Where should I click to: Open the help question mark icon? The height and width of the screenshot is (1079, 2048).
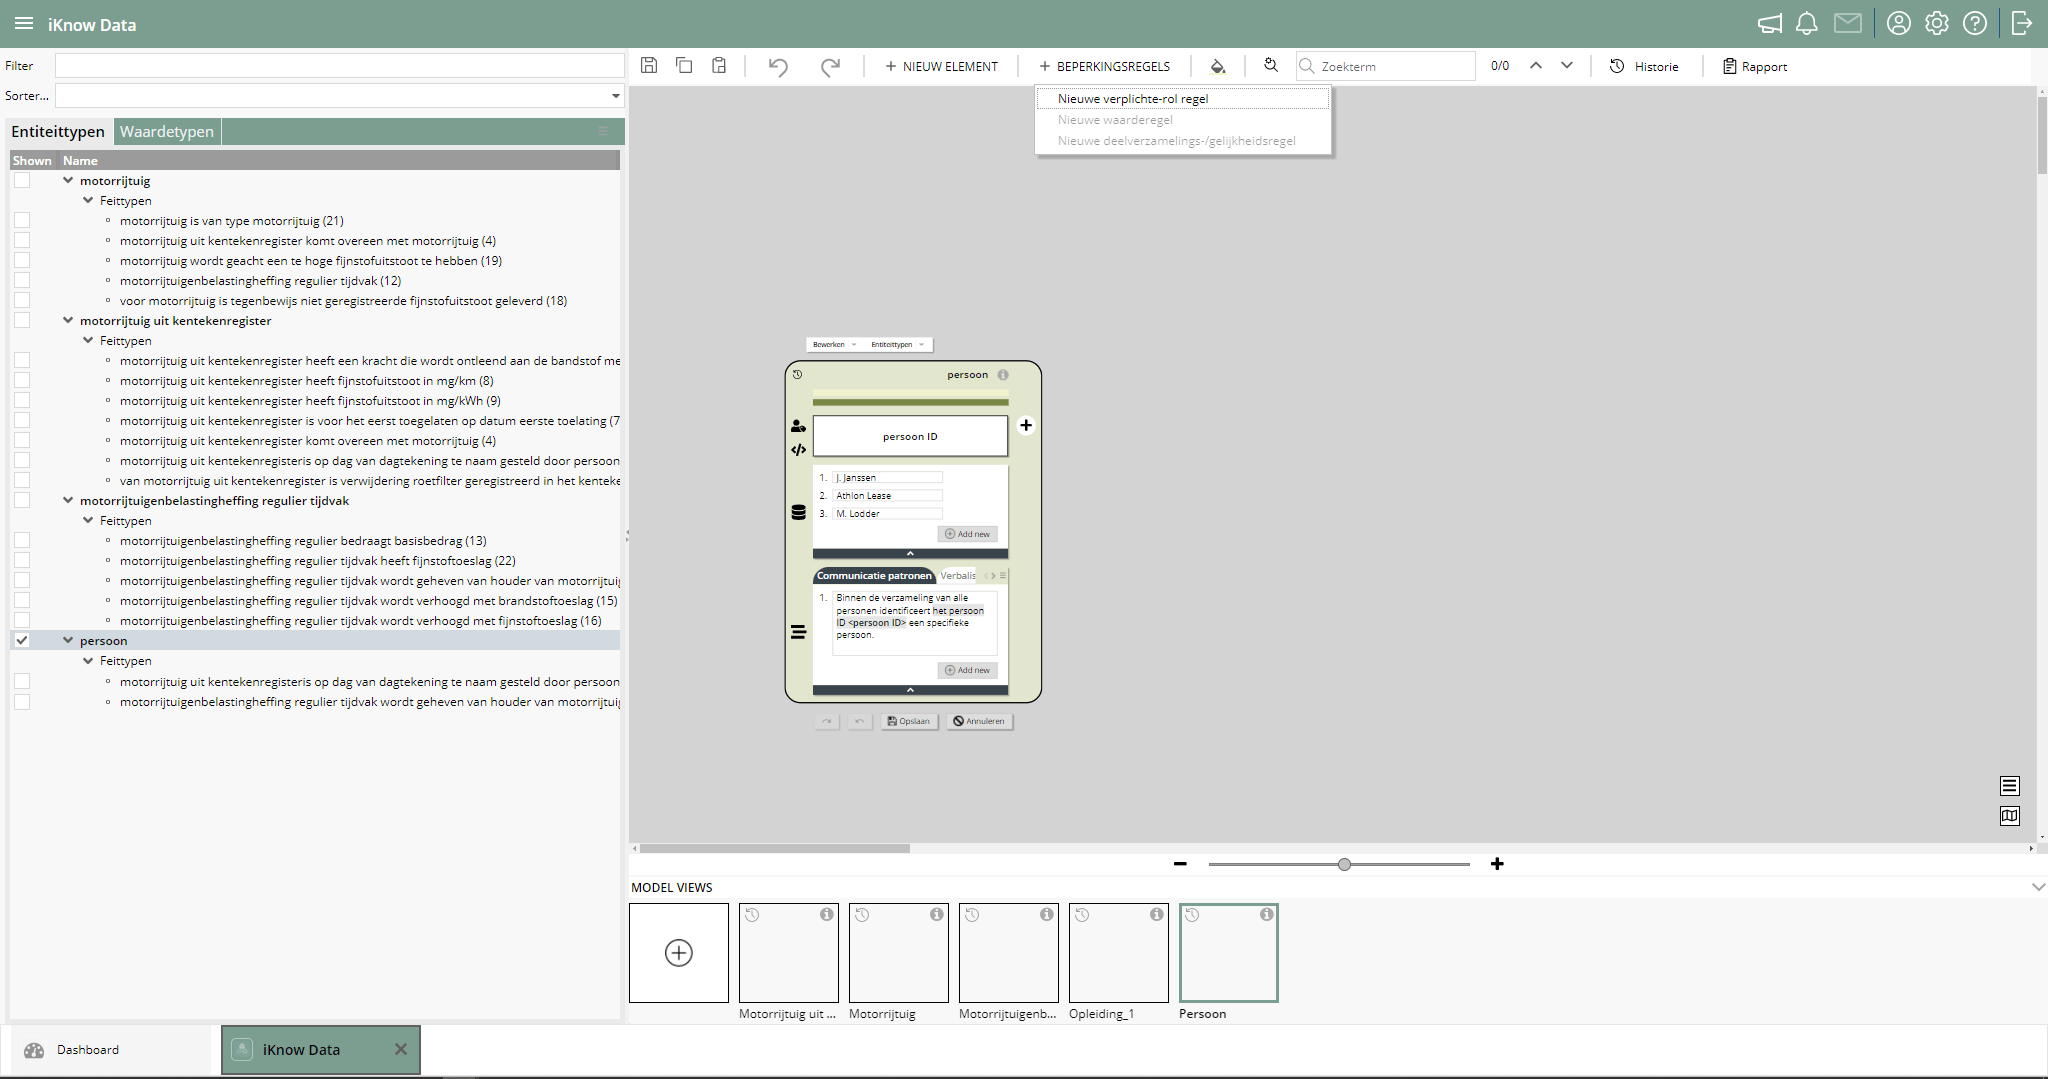(x=1975, y=24)
